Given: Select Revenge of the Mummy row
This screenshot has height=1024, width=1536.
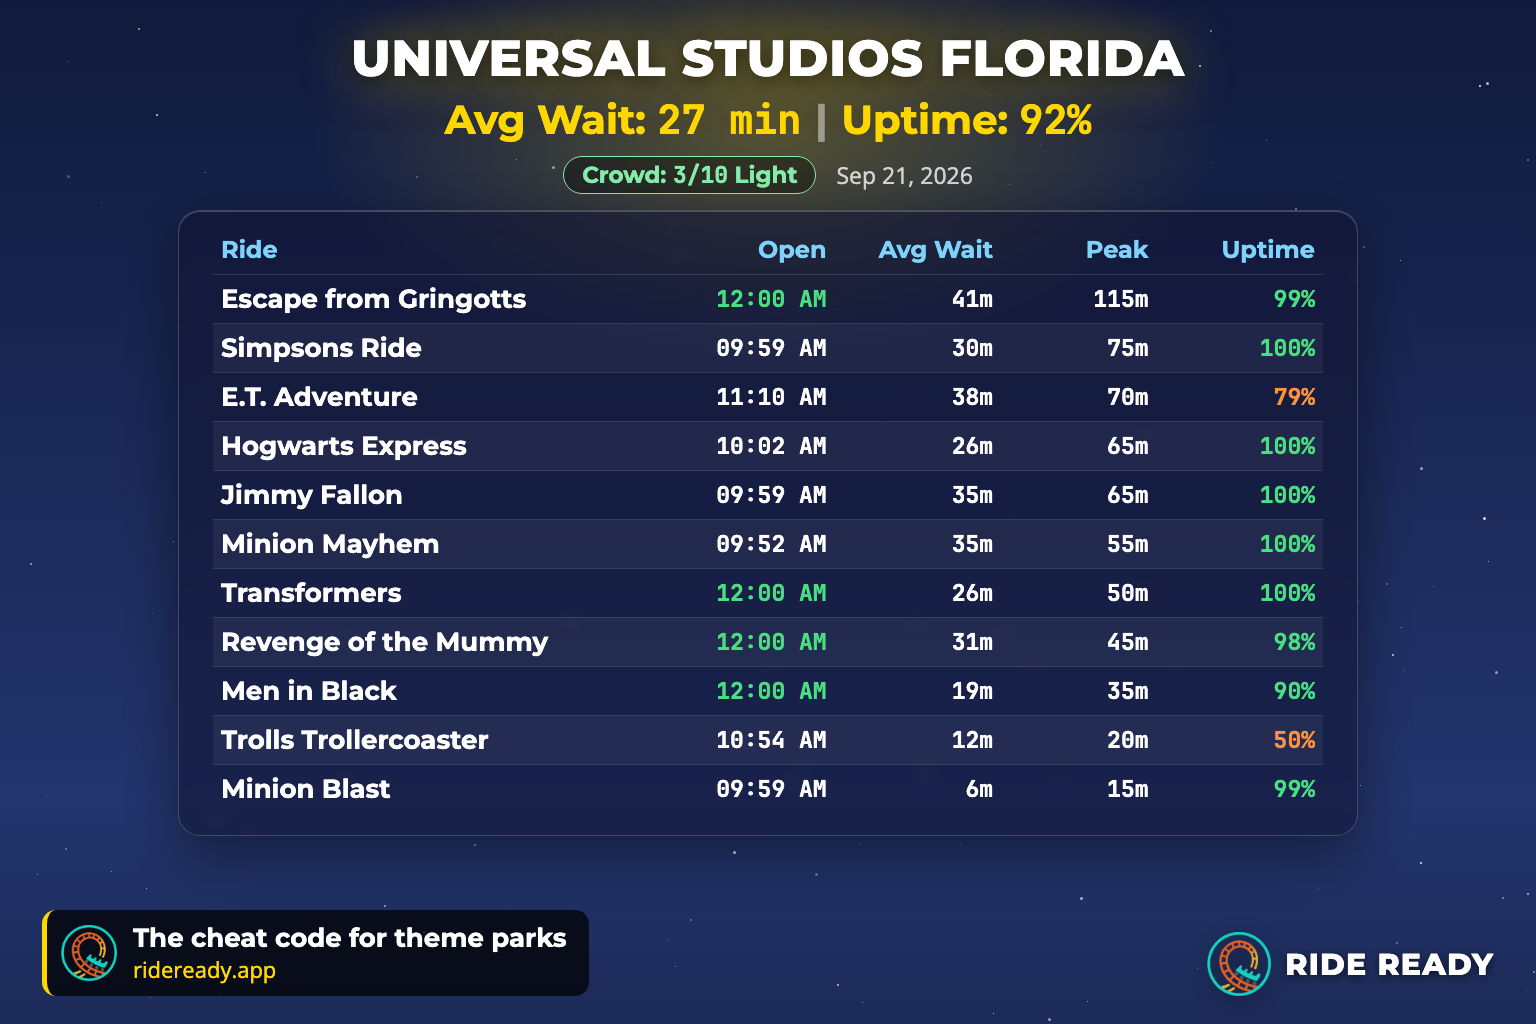Looking at the screenshot, I should [768, 642].
